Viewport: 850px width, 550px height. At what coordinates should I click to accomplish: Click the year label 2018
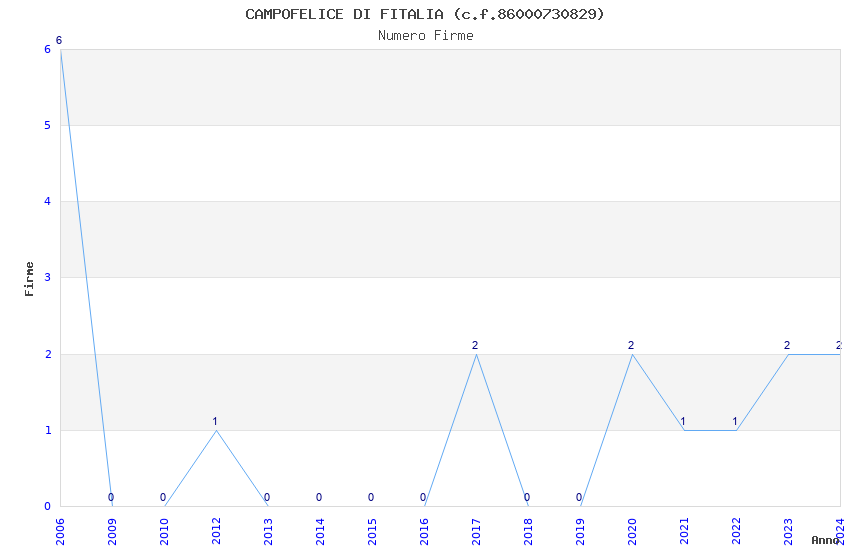point(528,531)
